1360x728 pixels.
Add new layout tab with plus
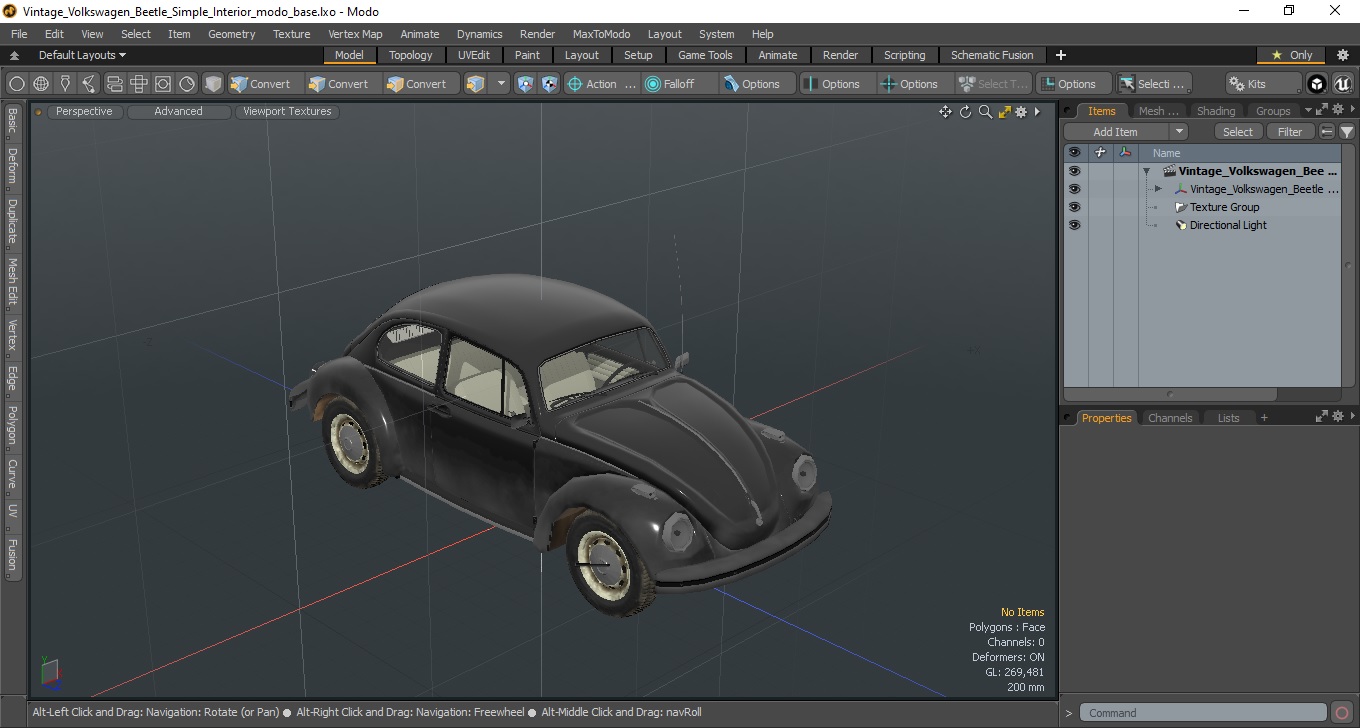(1061, 55)
